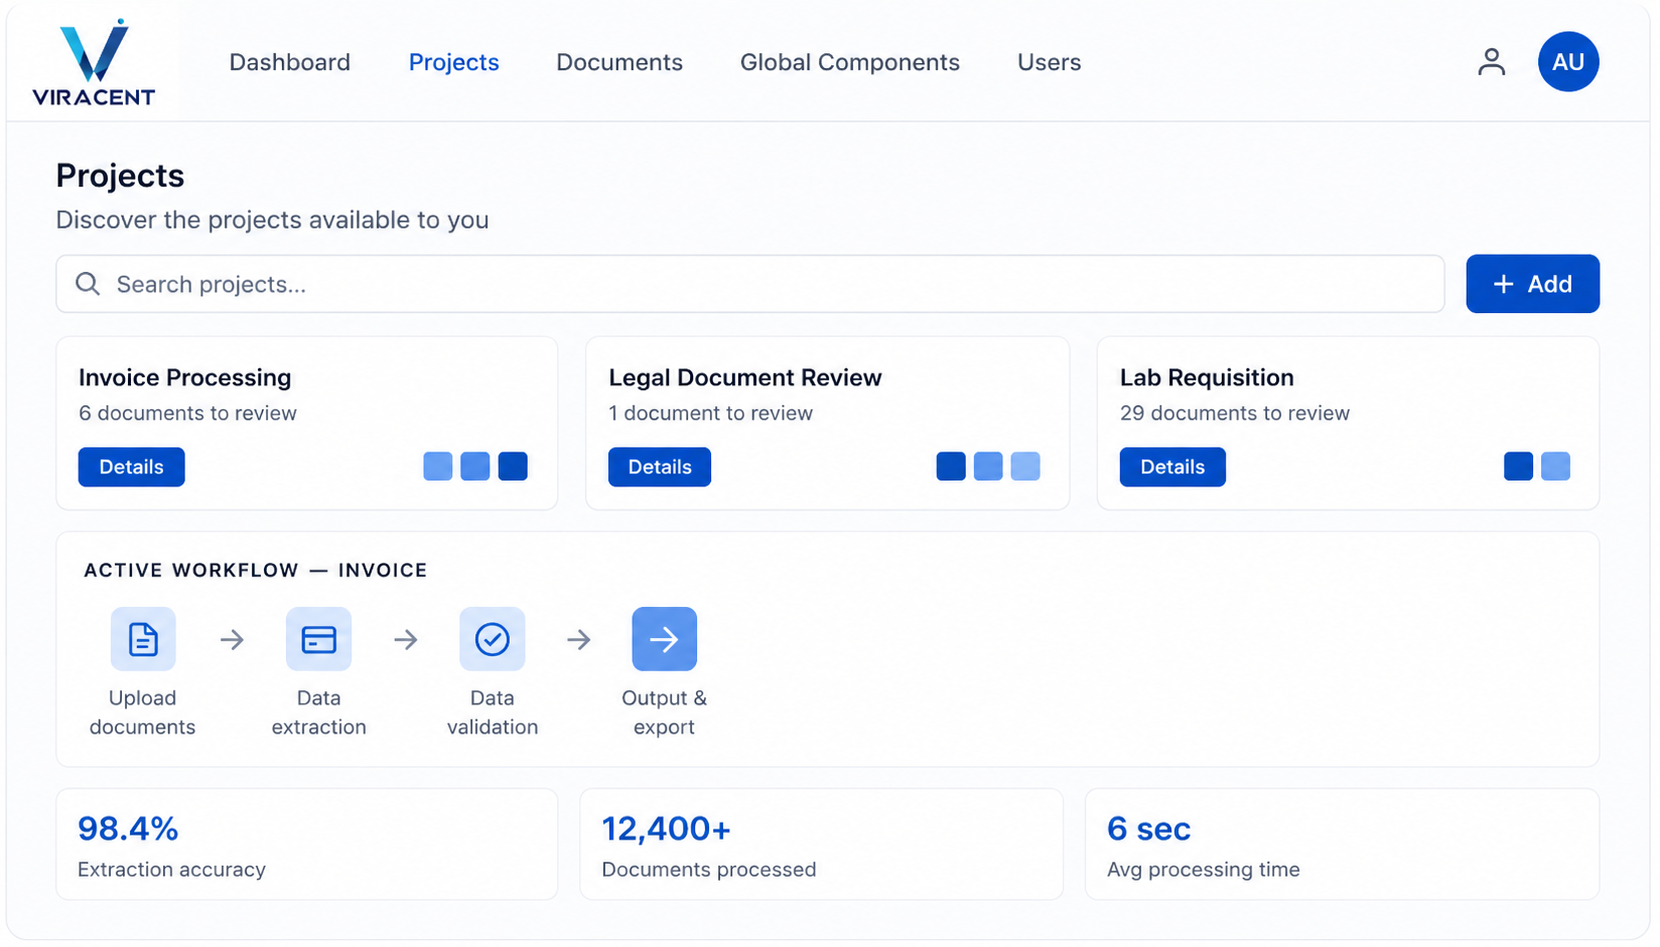Screen dimensions: 1660x947
Task: Open Global Components in the navigation
Action: pyautogui.click(x=850, y=62)
